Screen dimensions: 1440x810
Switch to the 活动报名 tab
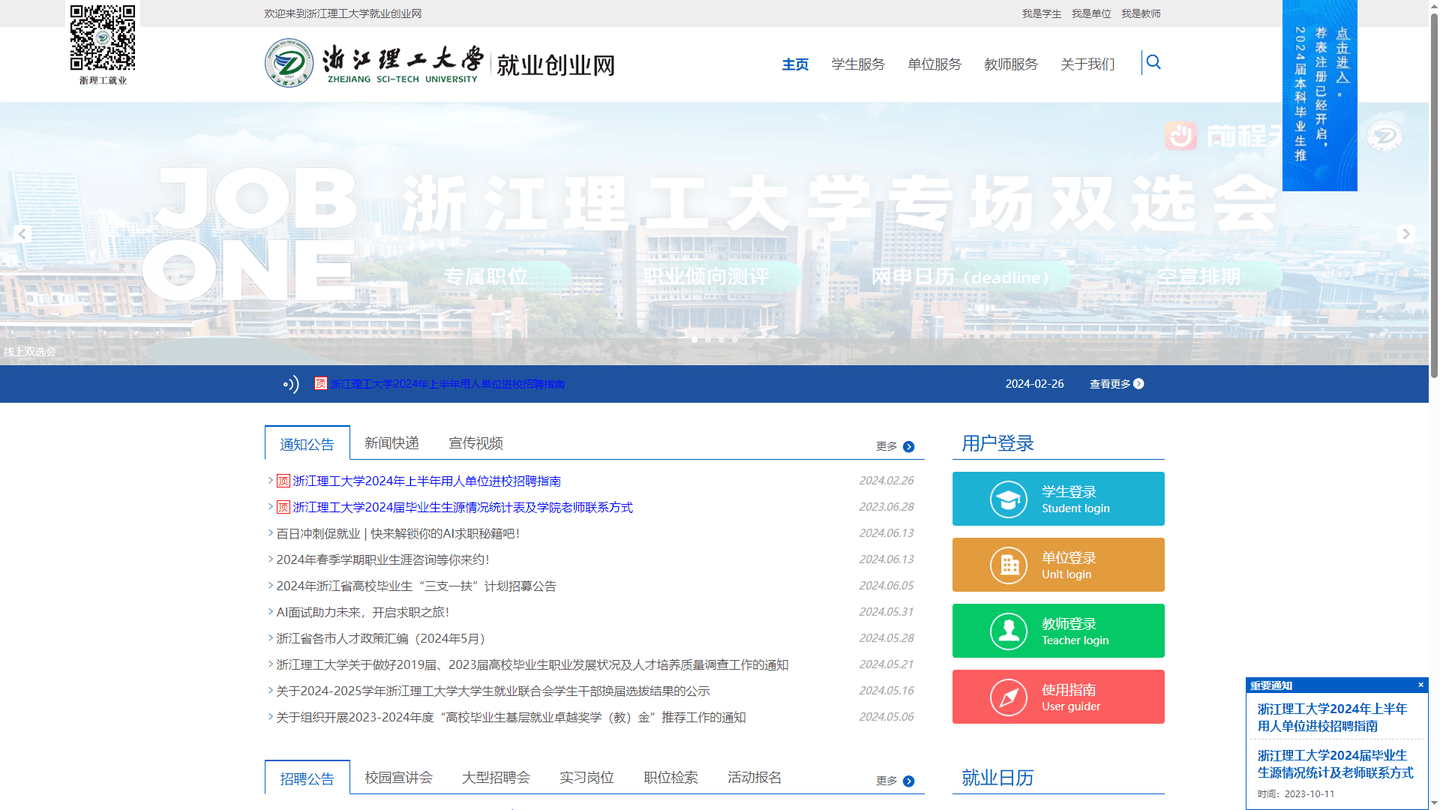[755, 777]
